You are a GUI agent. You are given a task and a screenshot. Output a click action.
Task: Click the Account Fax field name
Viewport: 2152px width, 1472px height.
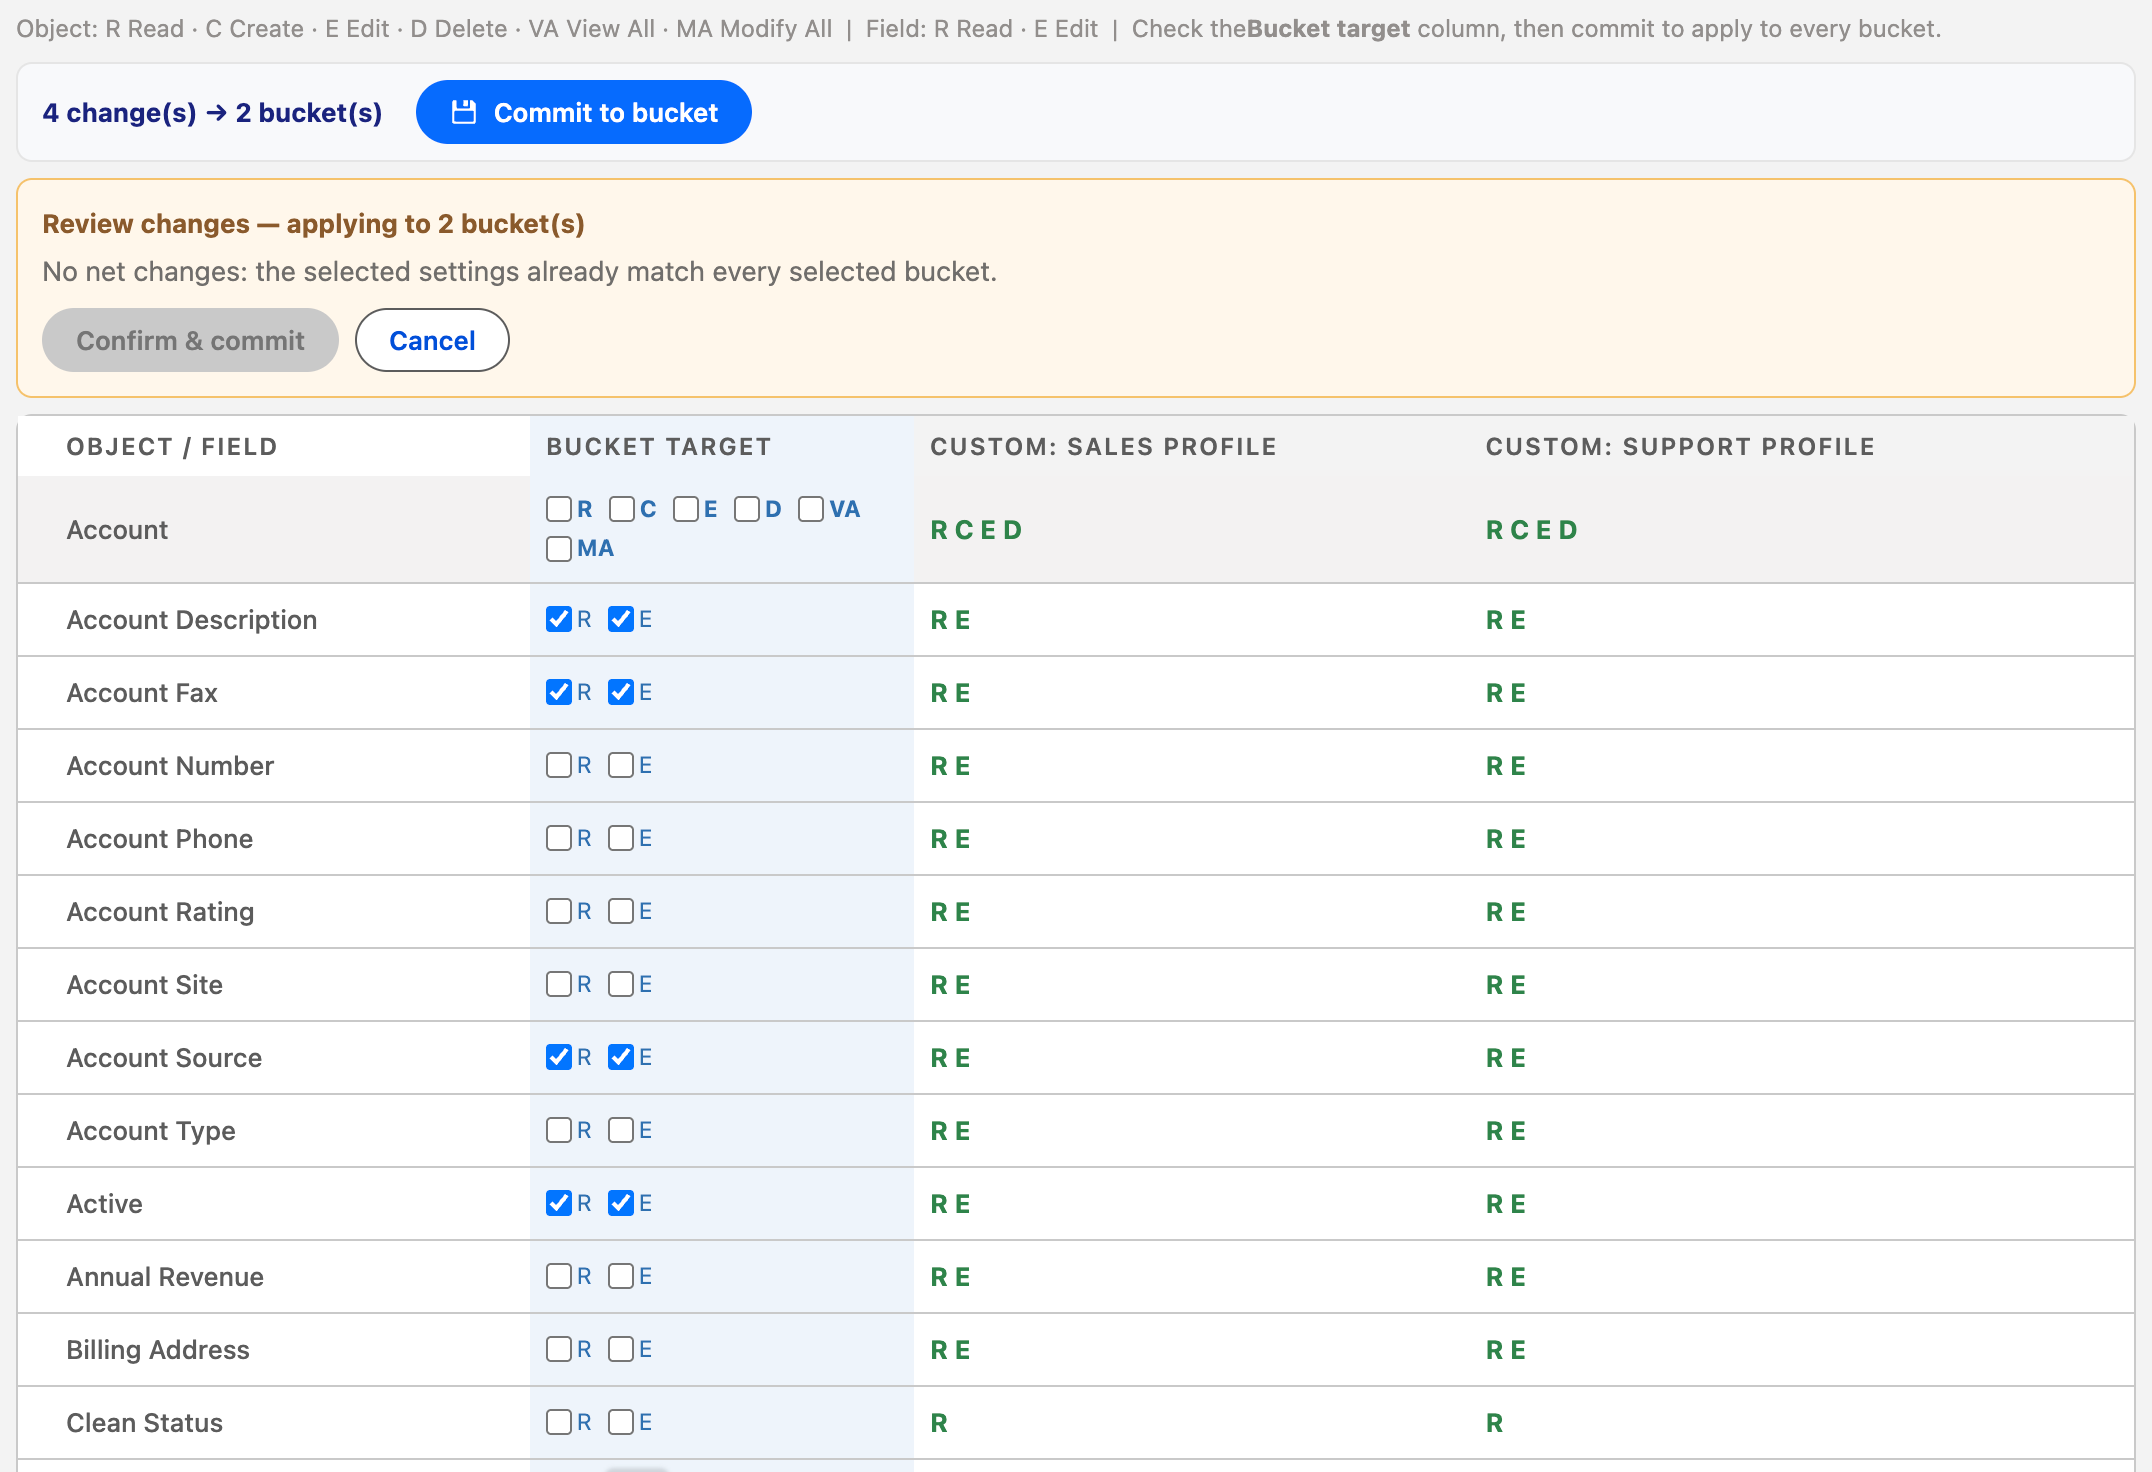142,693
